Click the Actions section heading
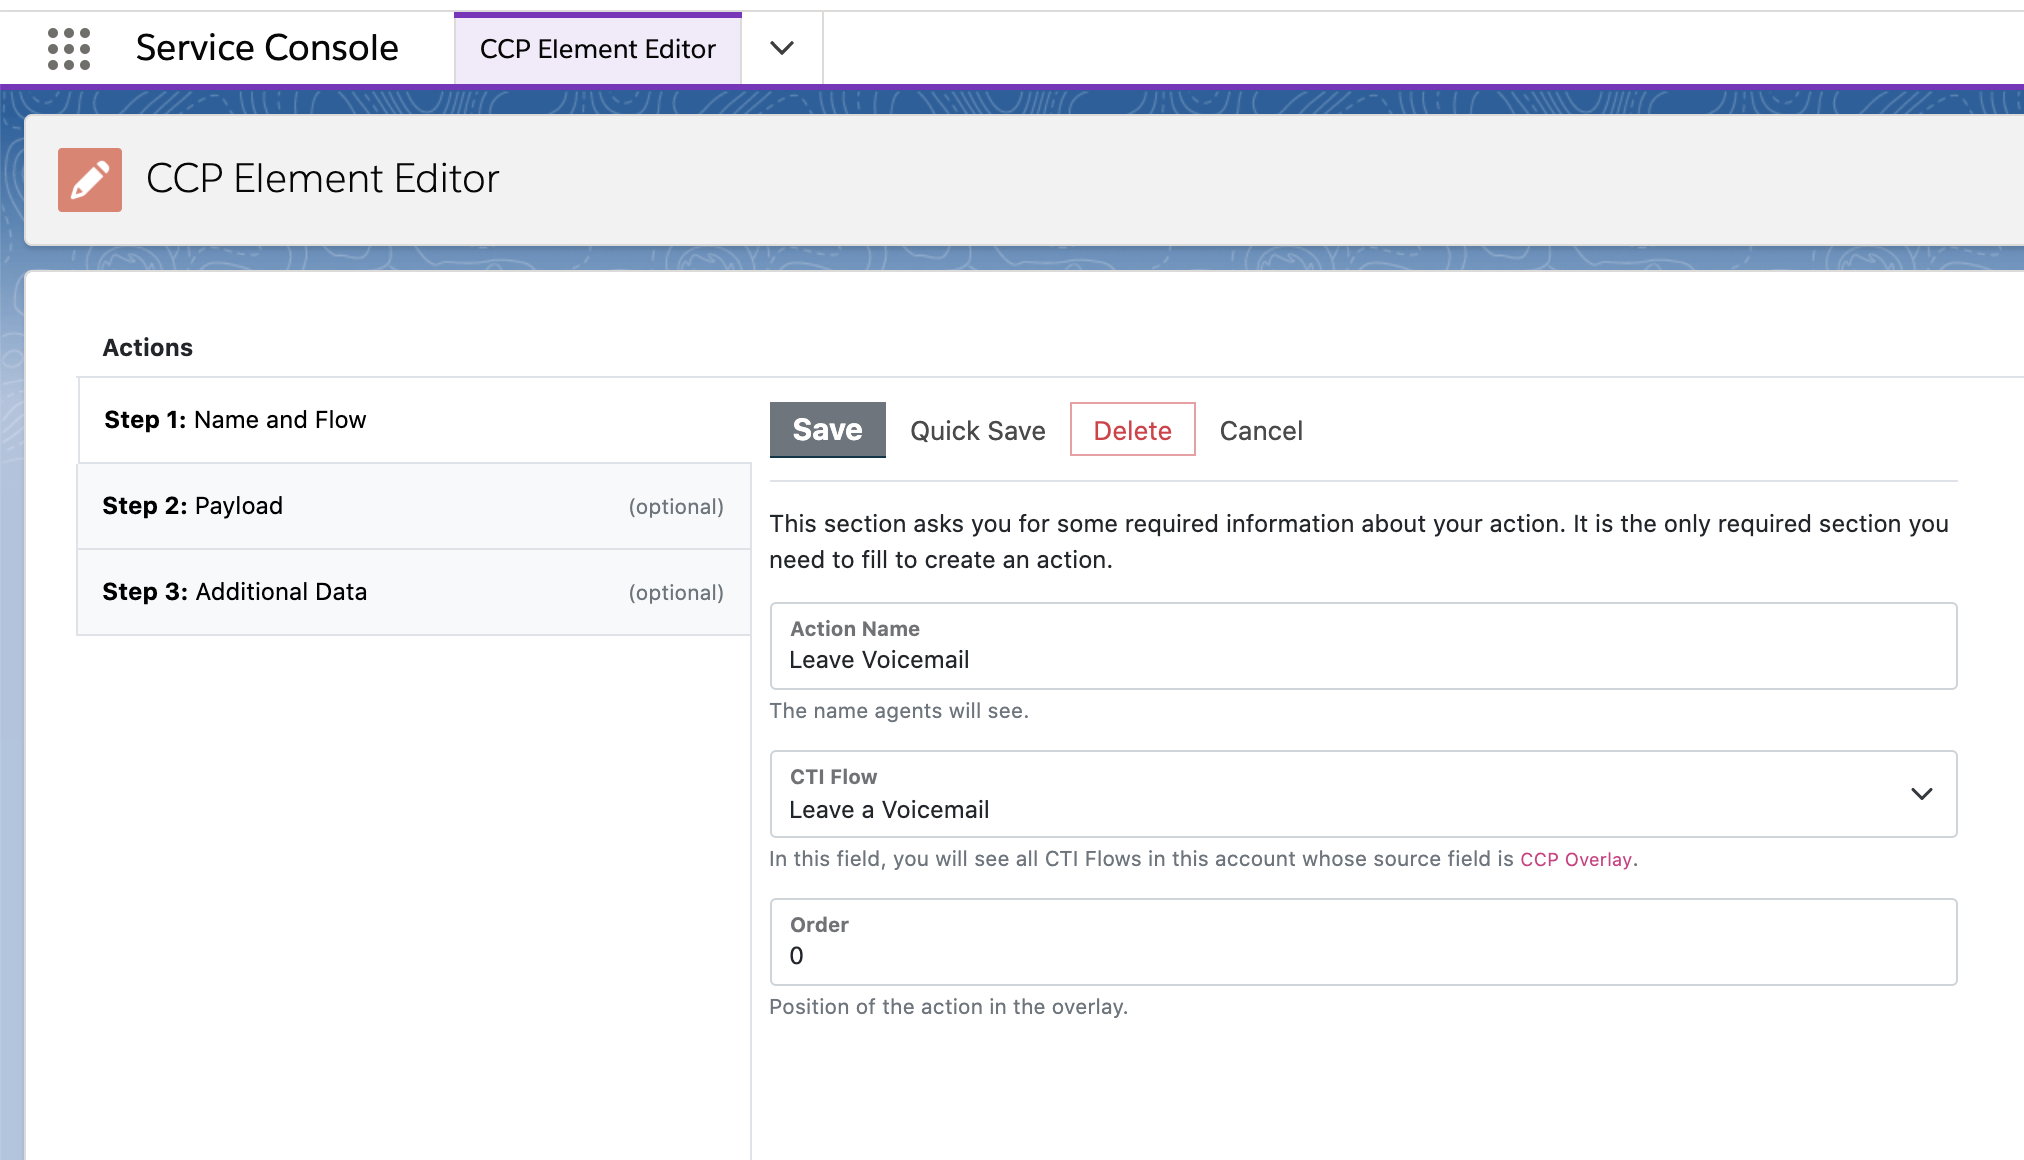The height and width of the screenshot is (1160, 2024). point(148,348)
